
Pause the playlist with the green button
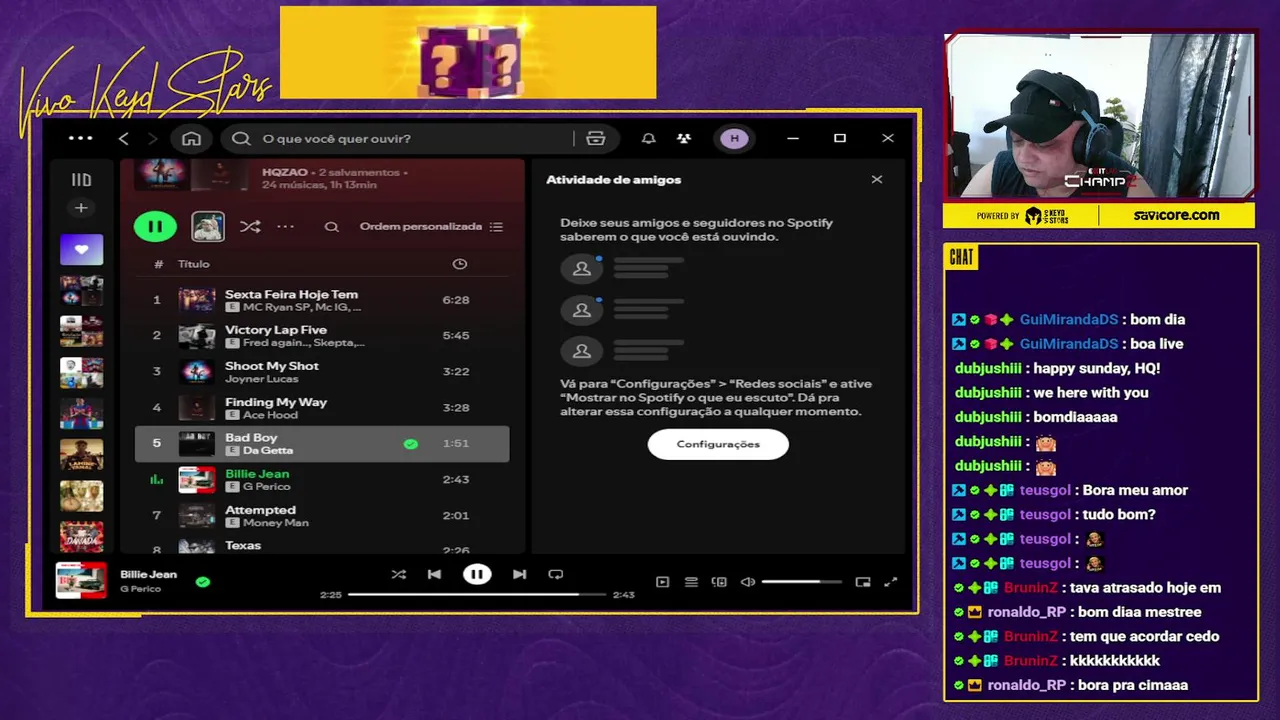click(x=155, y=226)
